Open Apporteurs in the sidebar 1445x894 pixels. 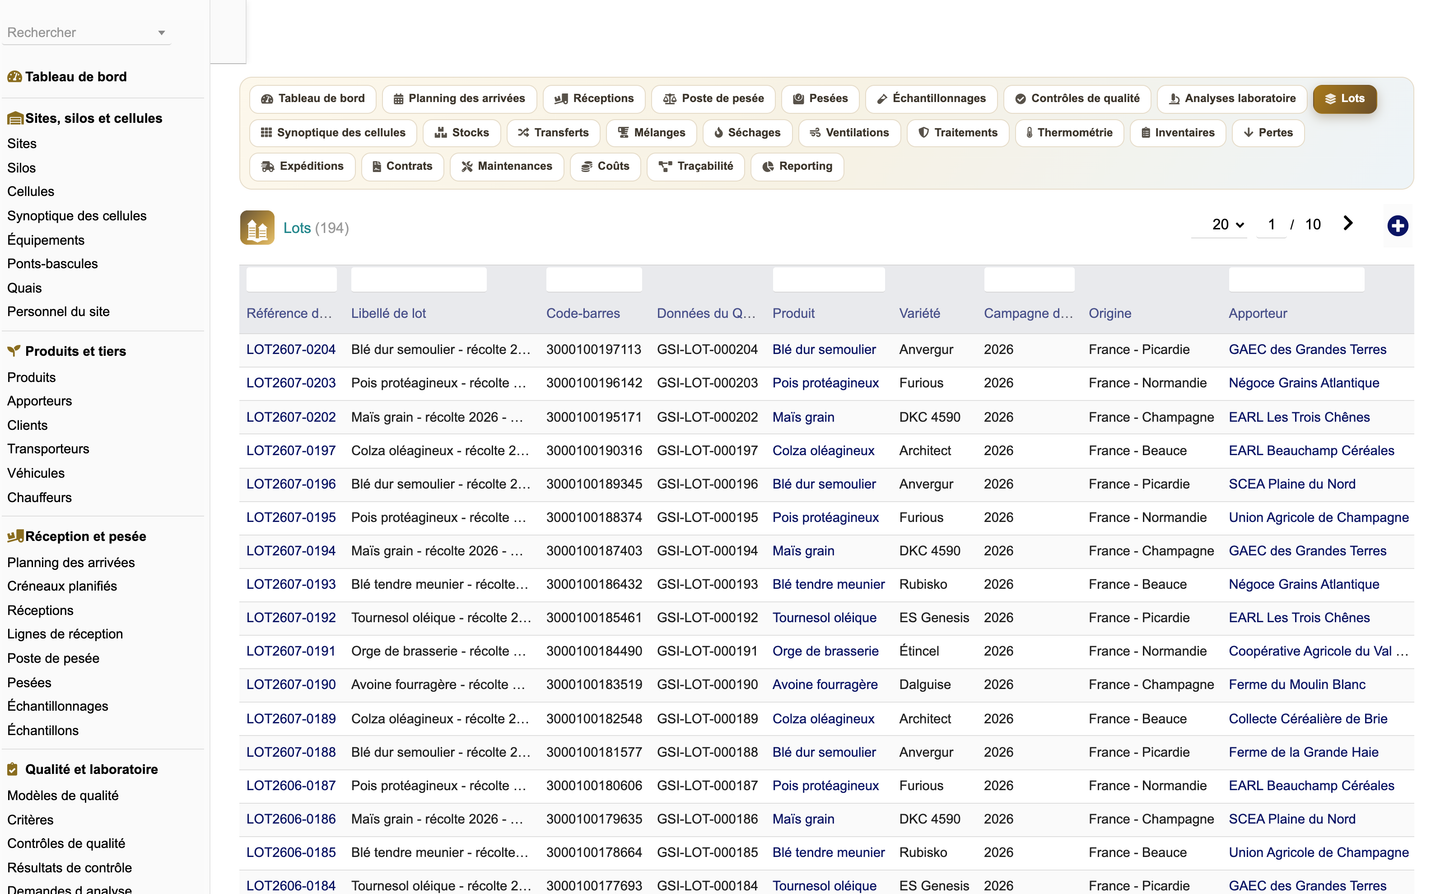point(39,401)
